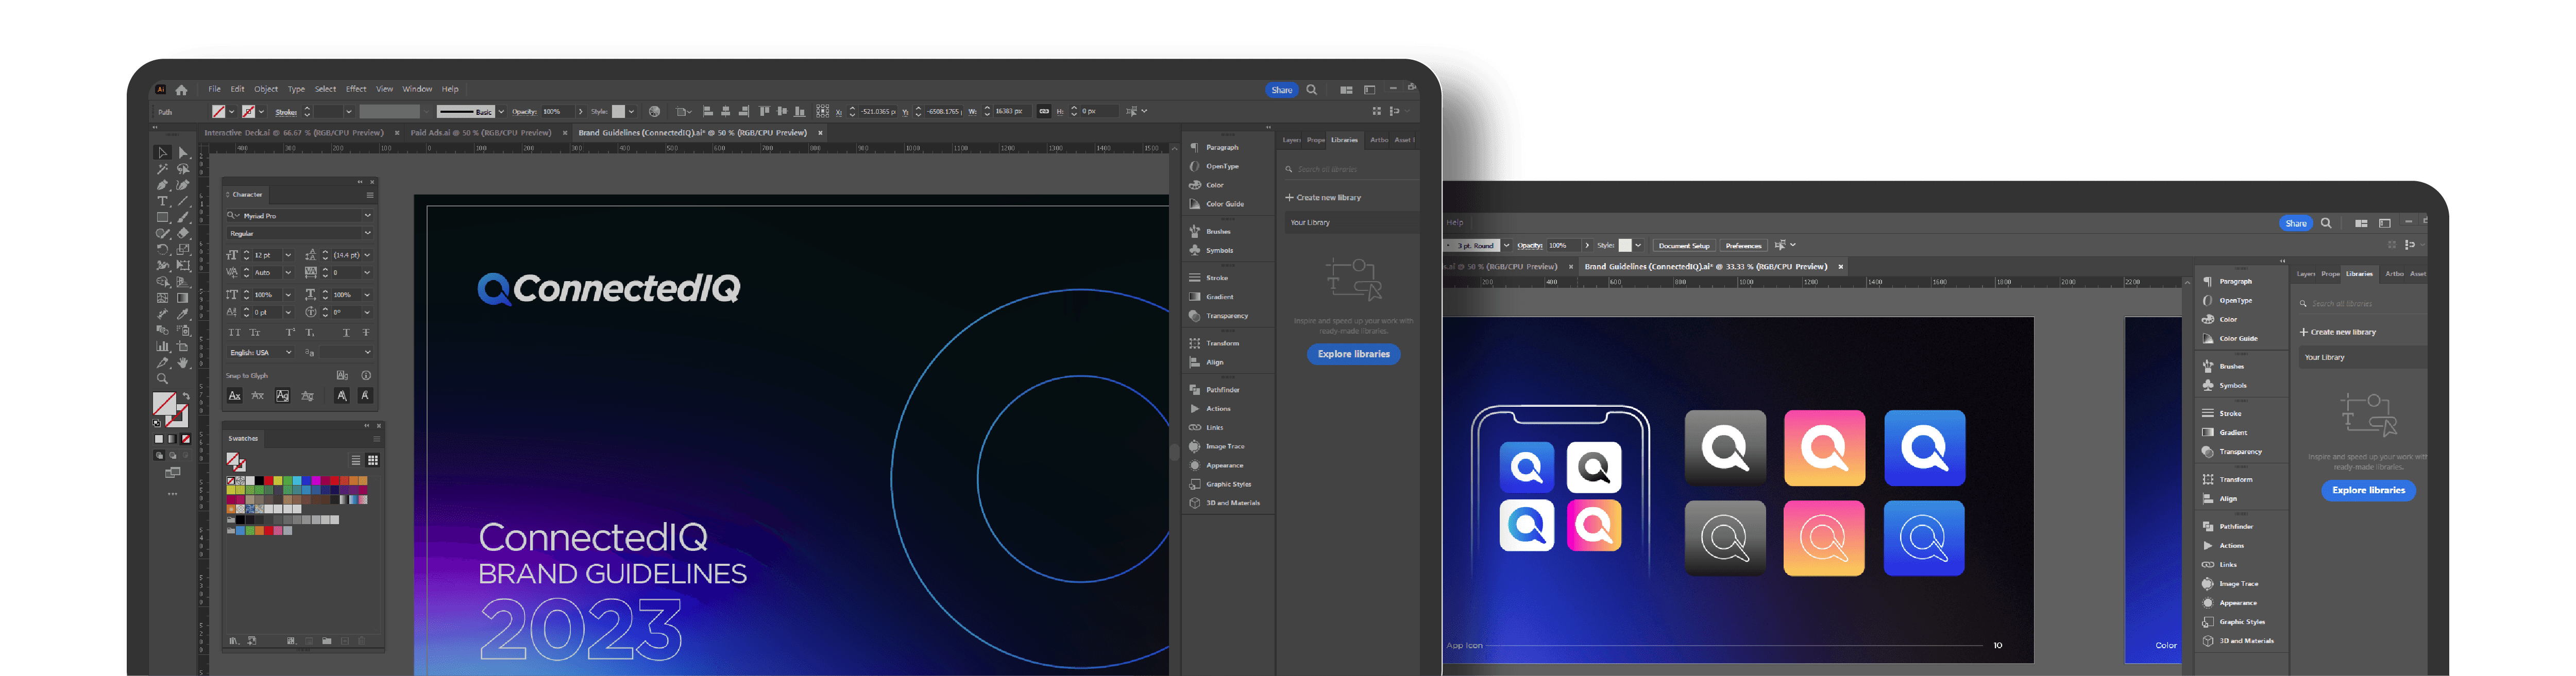Screen dimensions: 2576x676
Task: Toggle Superscript in Character panel
Action: [290, 332]
